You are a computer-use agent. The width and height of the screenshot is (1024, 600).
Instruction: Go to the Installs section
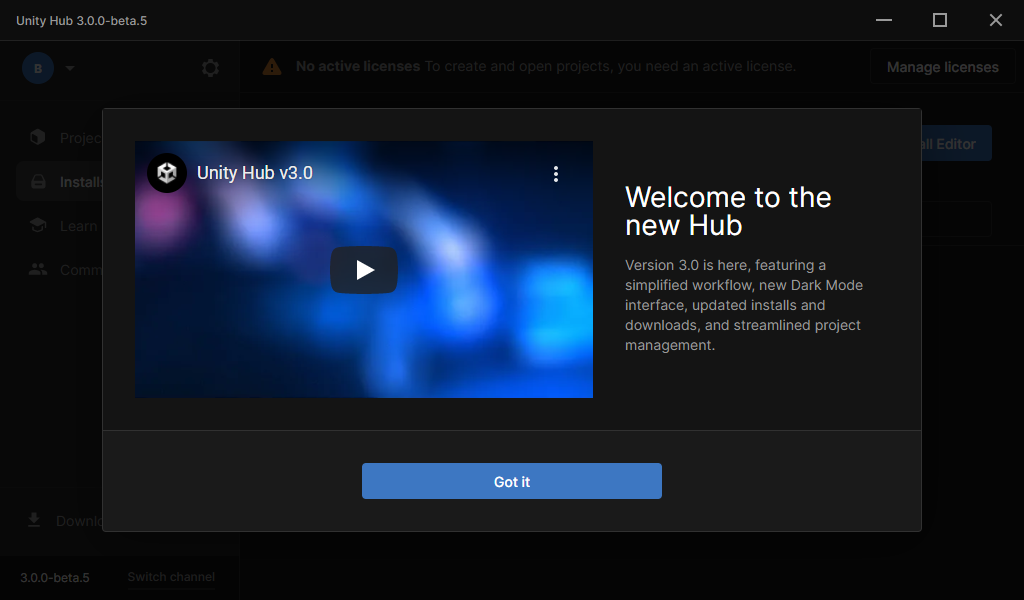59,182
